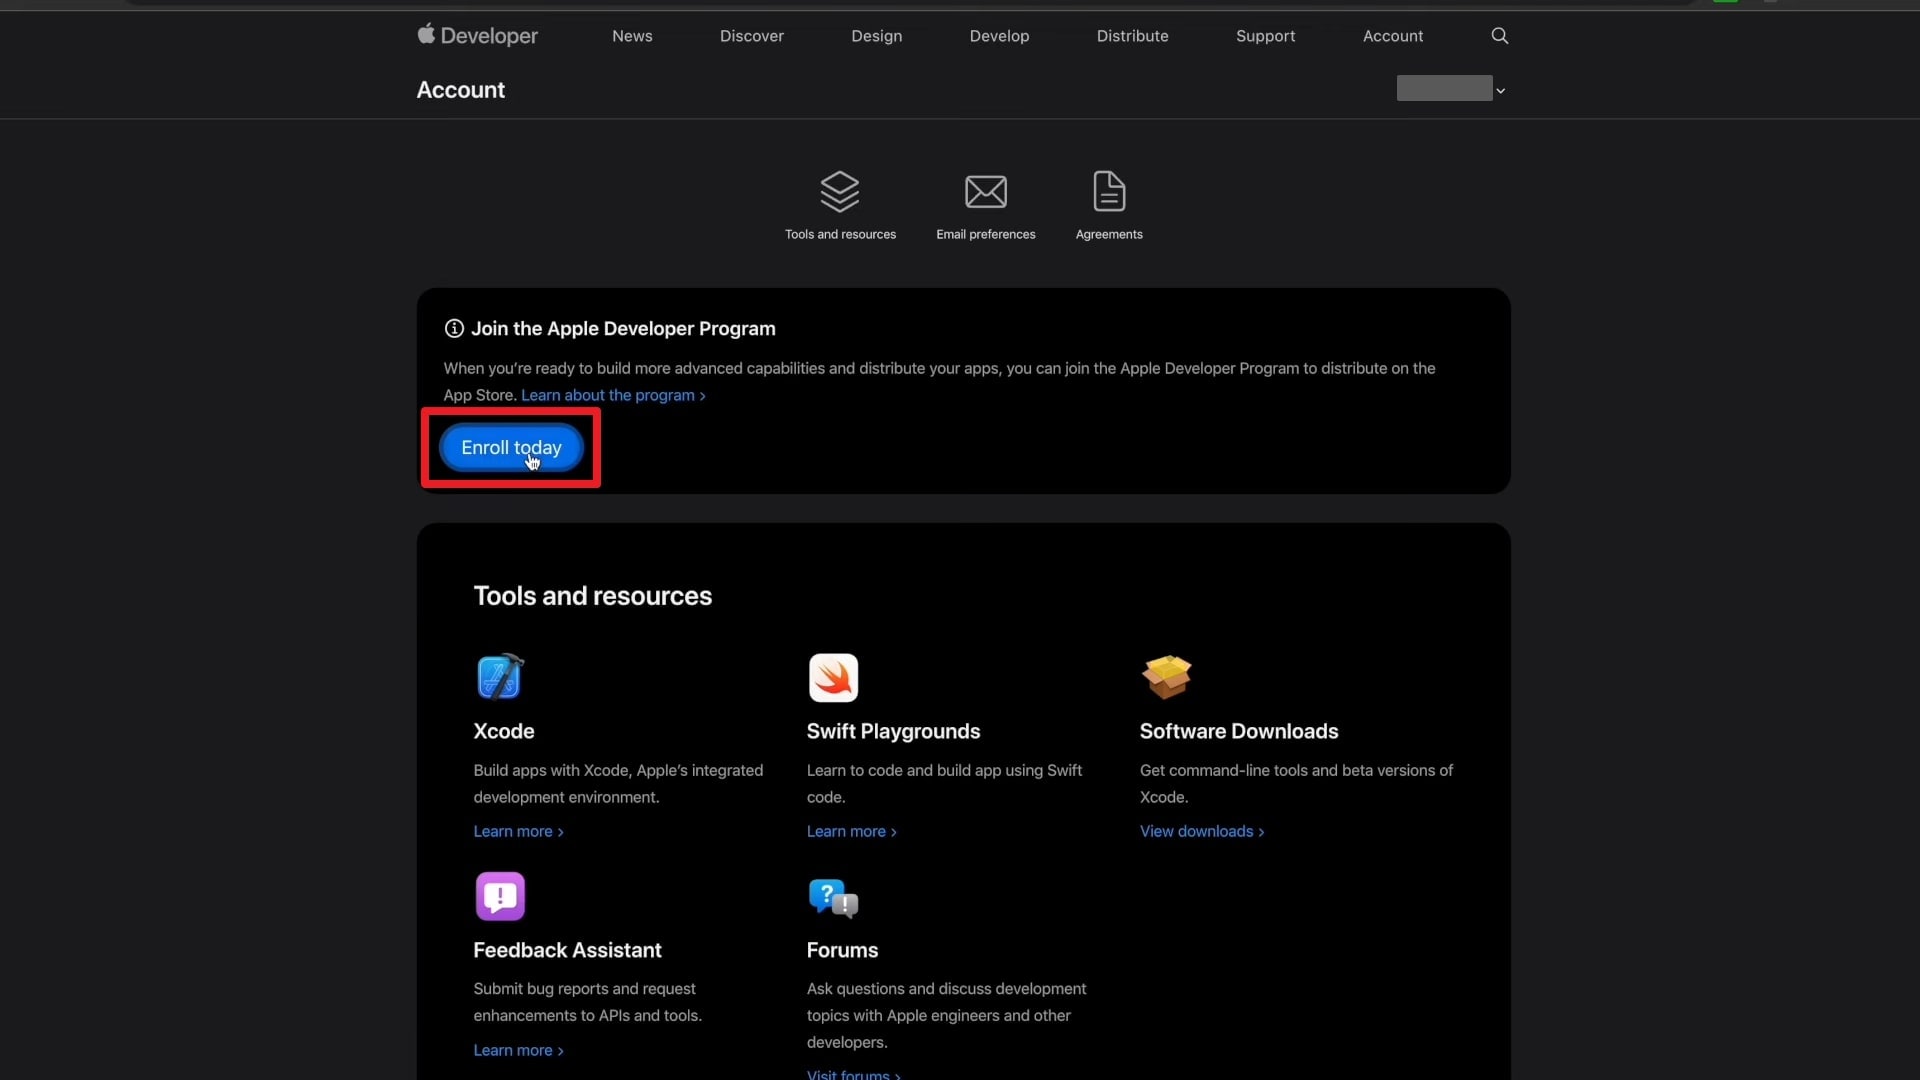The image size is (1920, 1080).
Task: Open the search magnifier icon
Action: (1499, 35)
